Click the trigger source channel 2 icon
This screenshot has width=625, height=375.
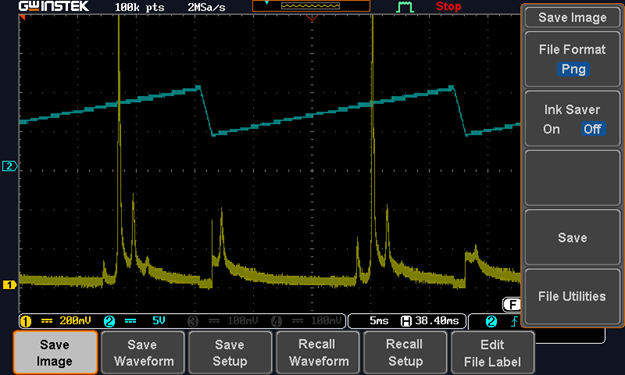(x=491, y=321)
